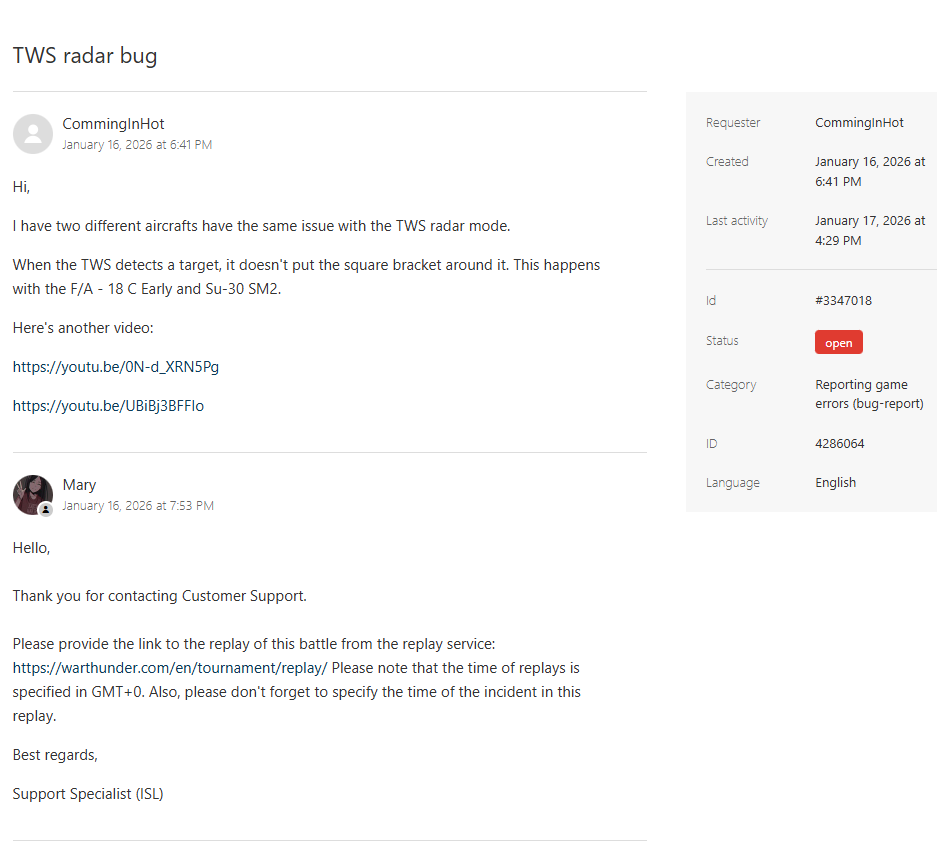Select ticket Id #3347018
This screenshot has width=937, height=861.
pyautogui.click(x=844, y=301)
